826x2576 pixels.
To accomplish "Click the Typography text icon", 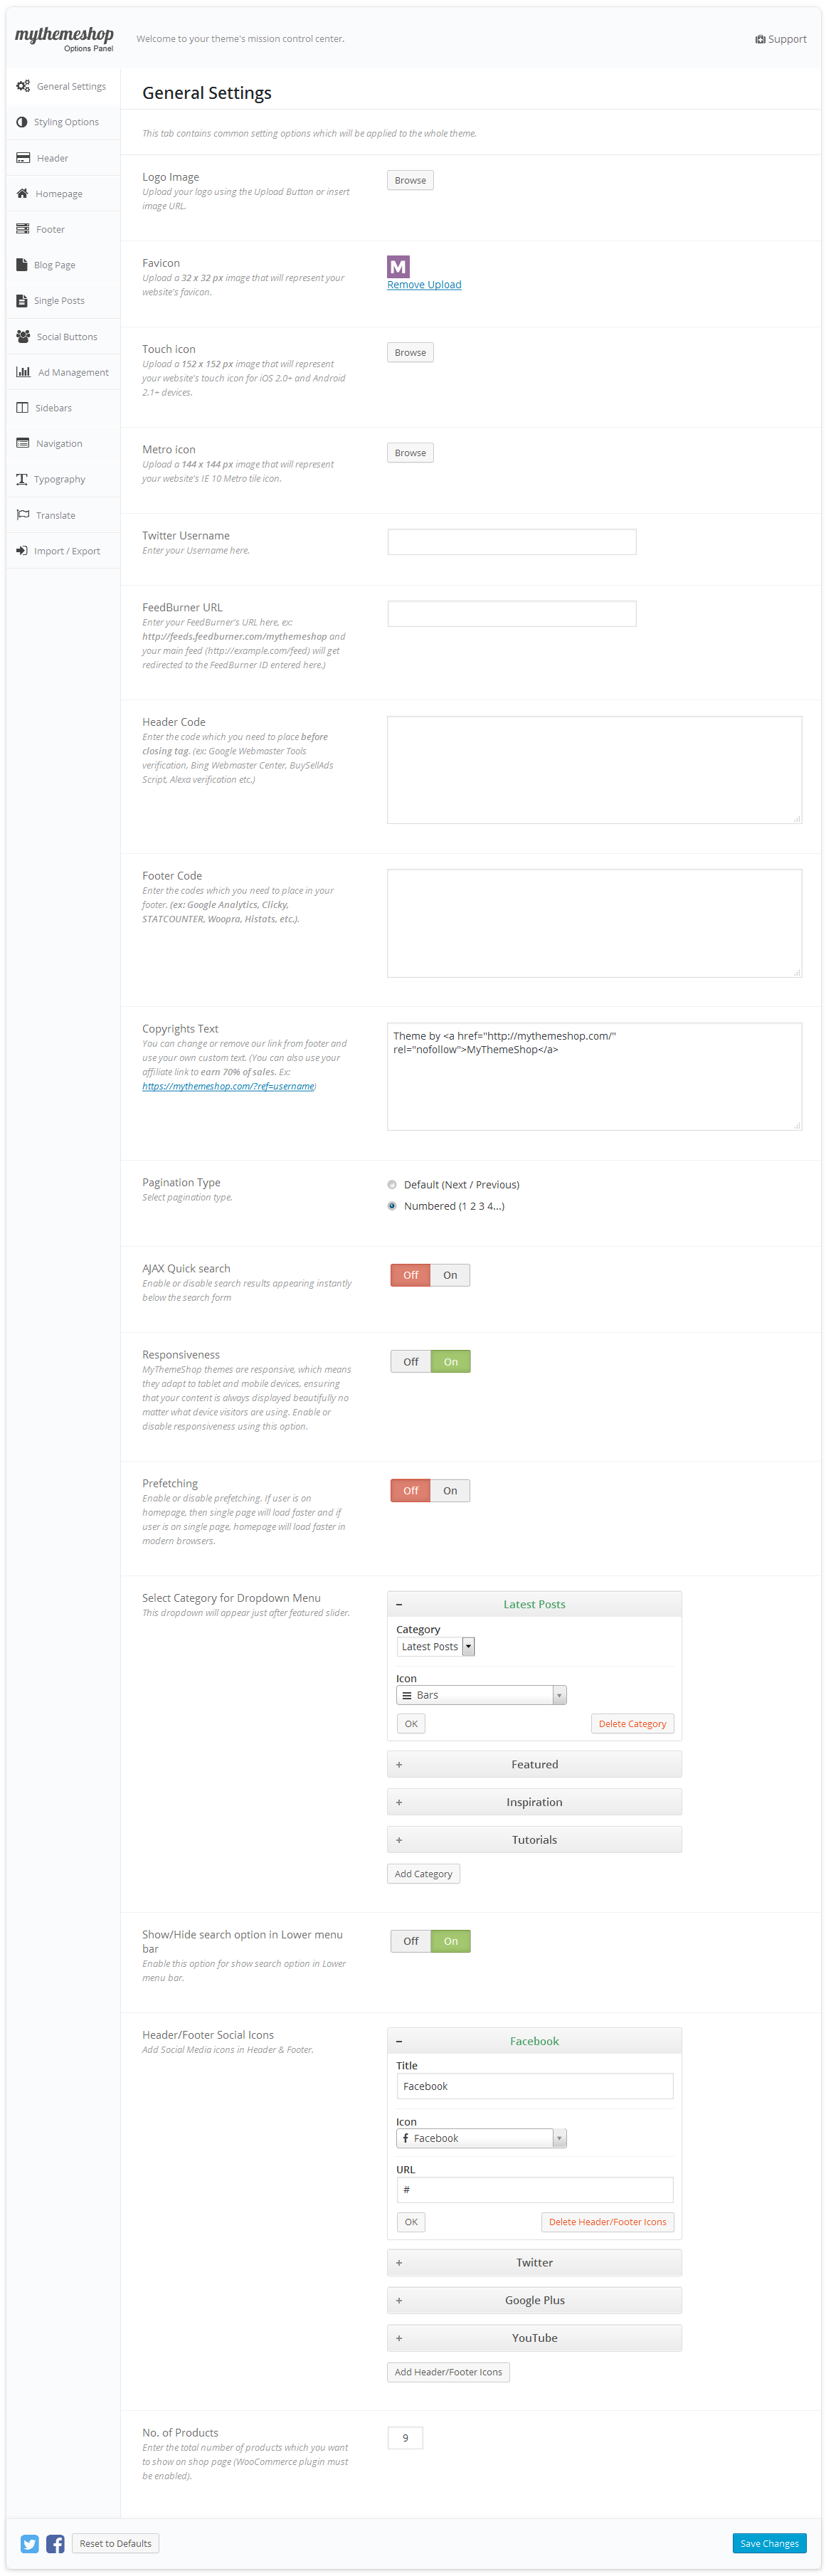I will (x=22, y=479).
